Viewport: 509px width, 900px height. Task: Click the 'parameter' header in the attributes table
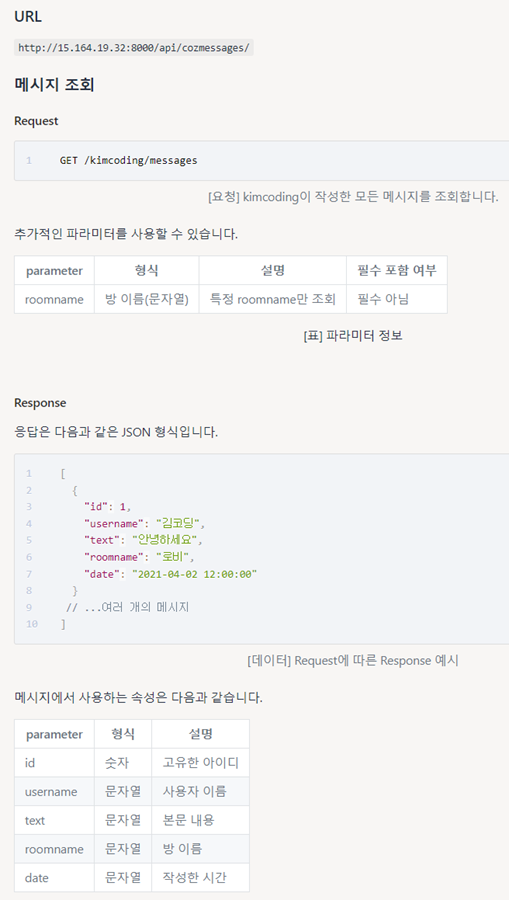pyautogui.click(x=54, y=734)
